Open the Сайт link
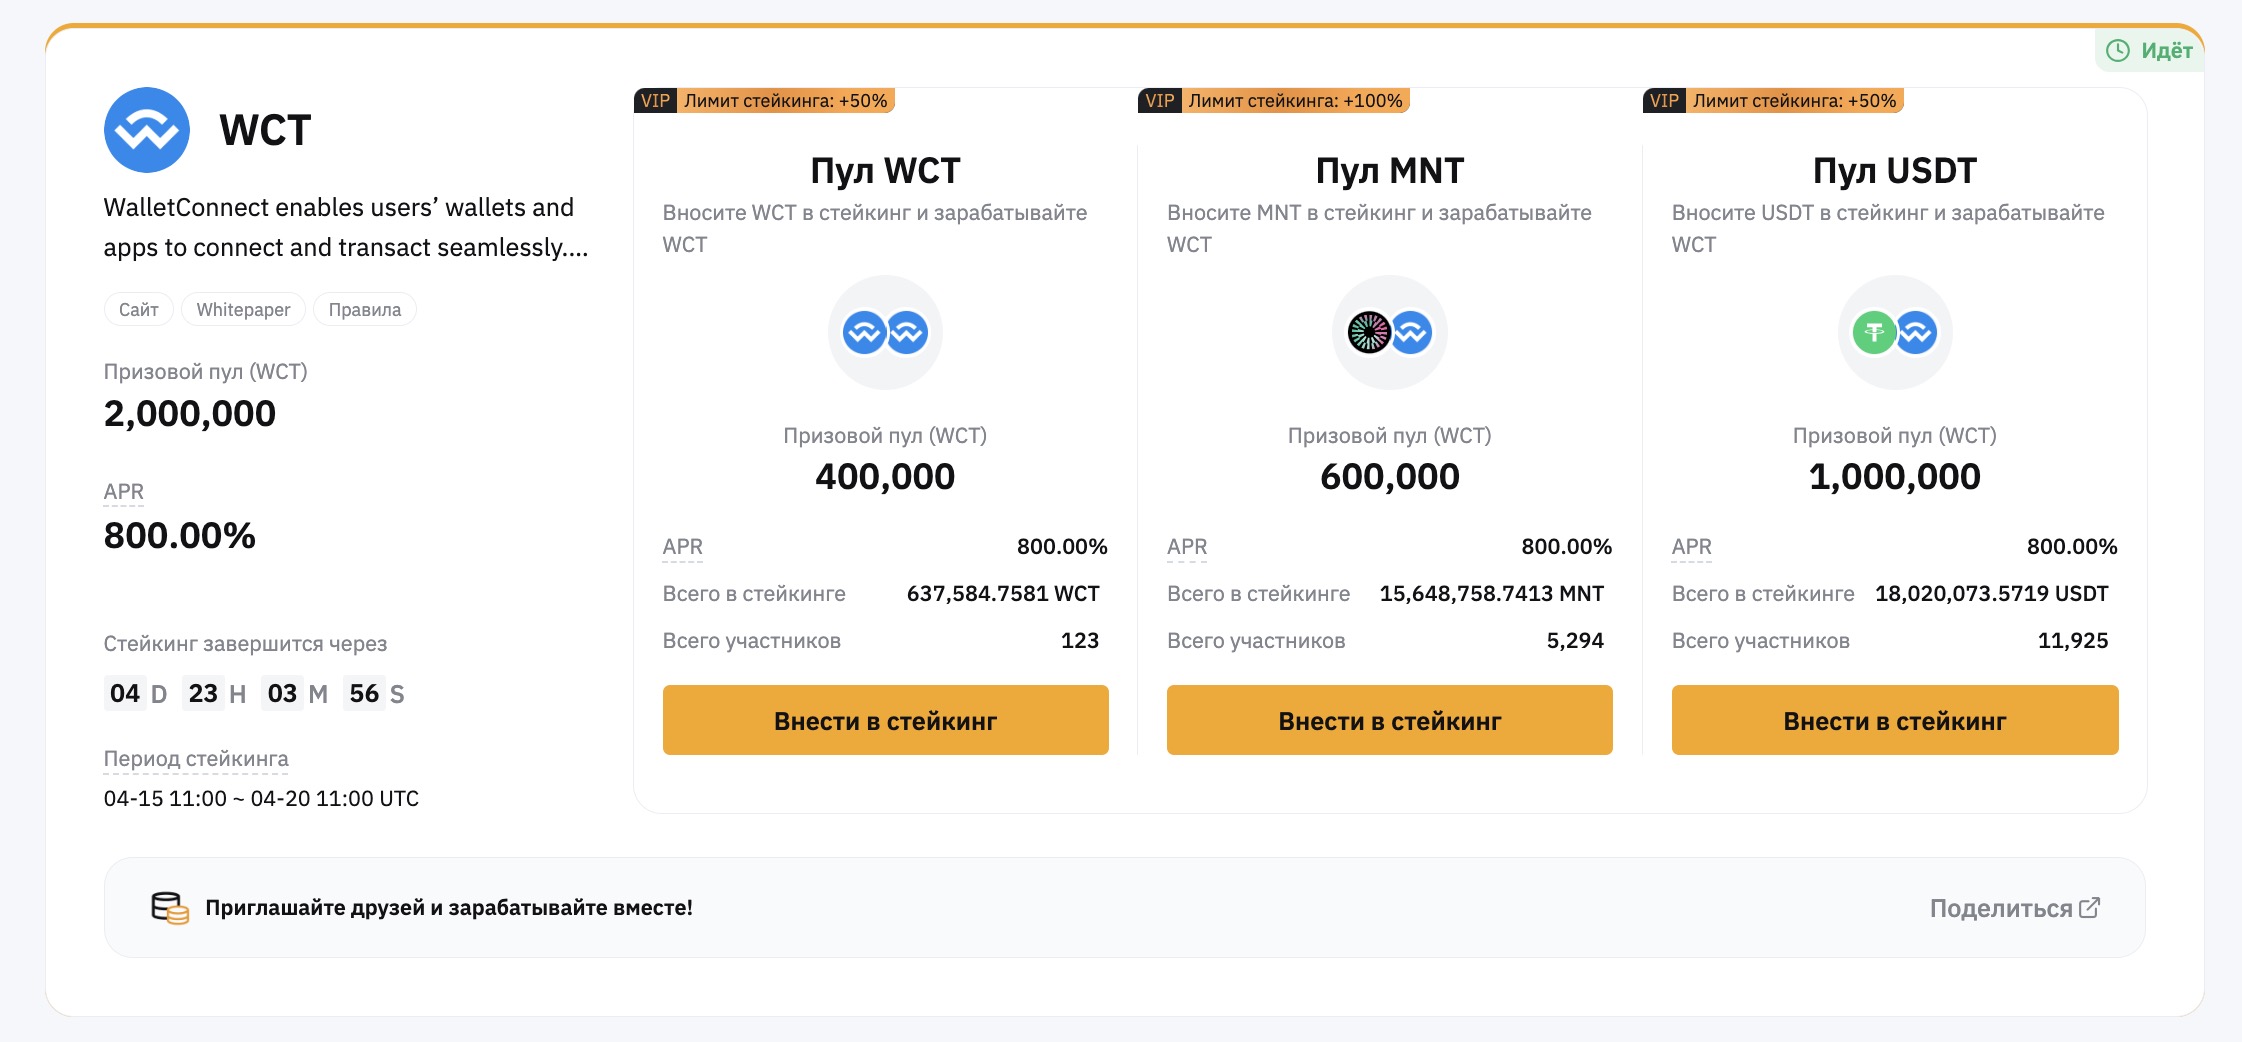The image size is (2242, 1042). (139, 310)
